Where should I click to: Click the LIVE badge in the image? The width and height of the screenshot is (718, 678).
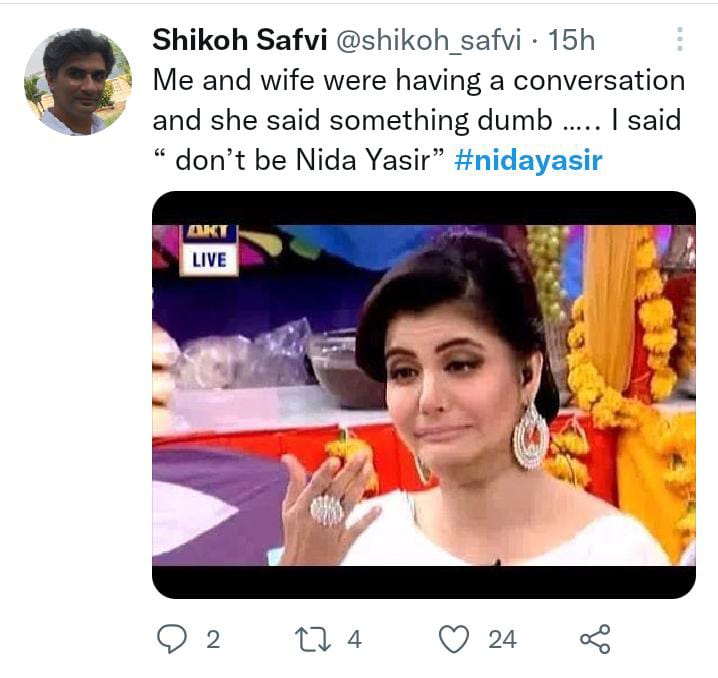point(208,260)
